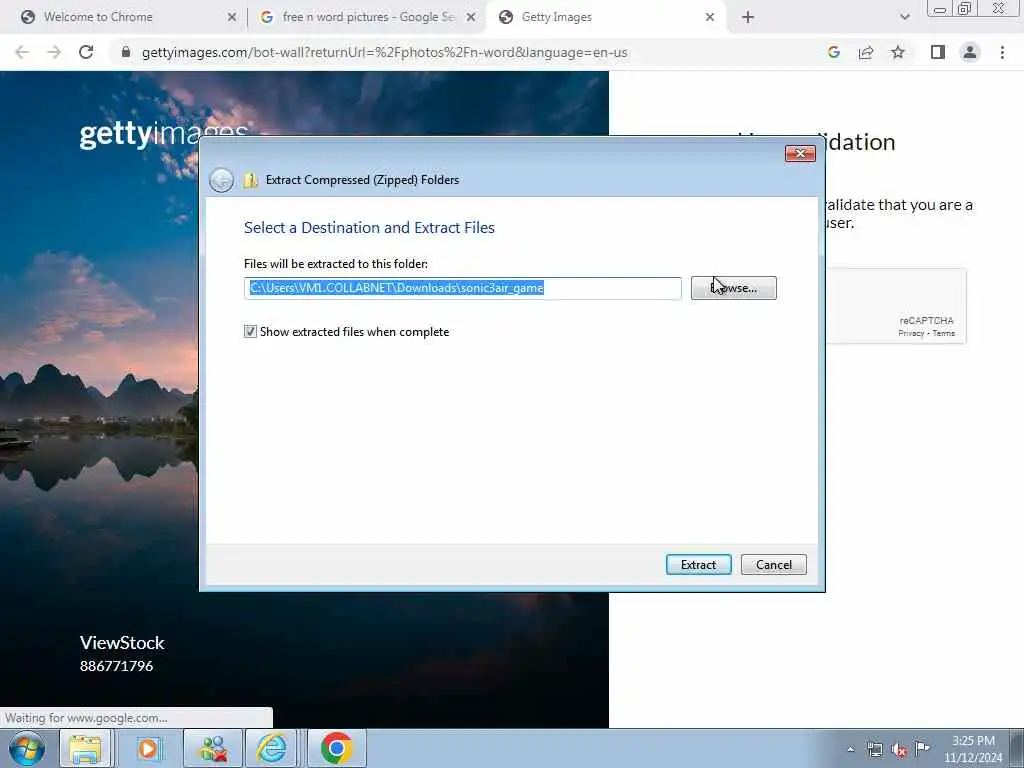The height and width of the screenshot is (768, 1024).
Task: Close the Getty Images tab
Action: click(710, 18)
